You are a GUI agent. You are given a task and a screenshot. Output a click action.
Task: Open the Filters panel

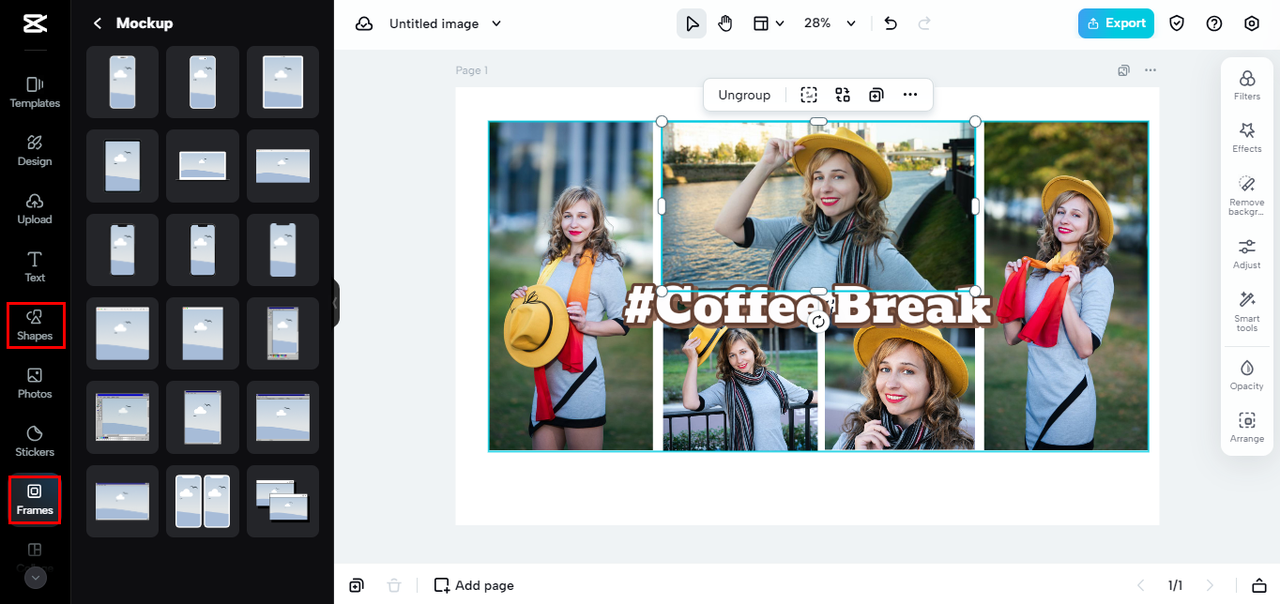(1246, 83)
